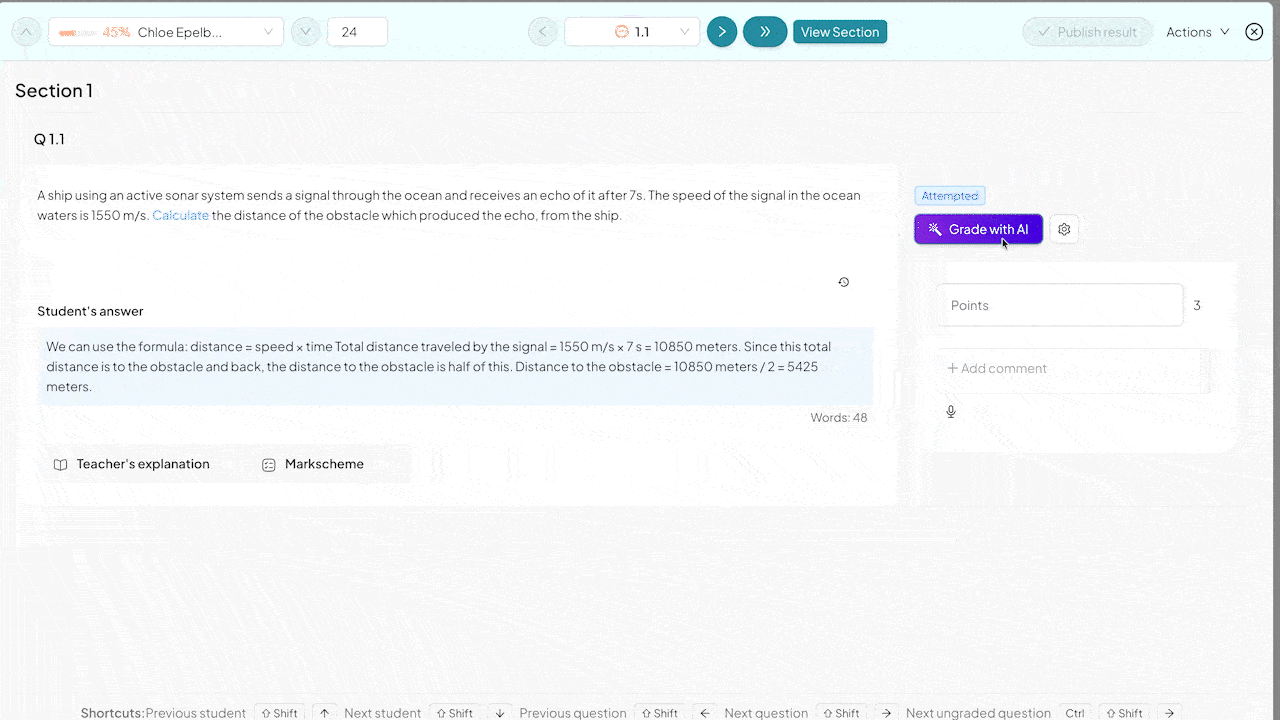Screen dimensions: 1280x720
Task: Close the grading view with X
Action: point(1254,32)
